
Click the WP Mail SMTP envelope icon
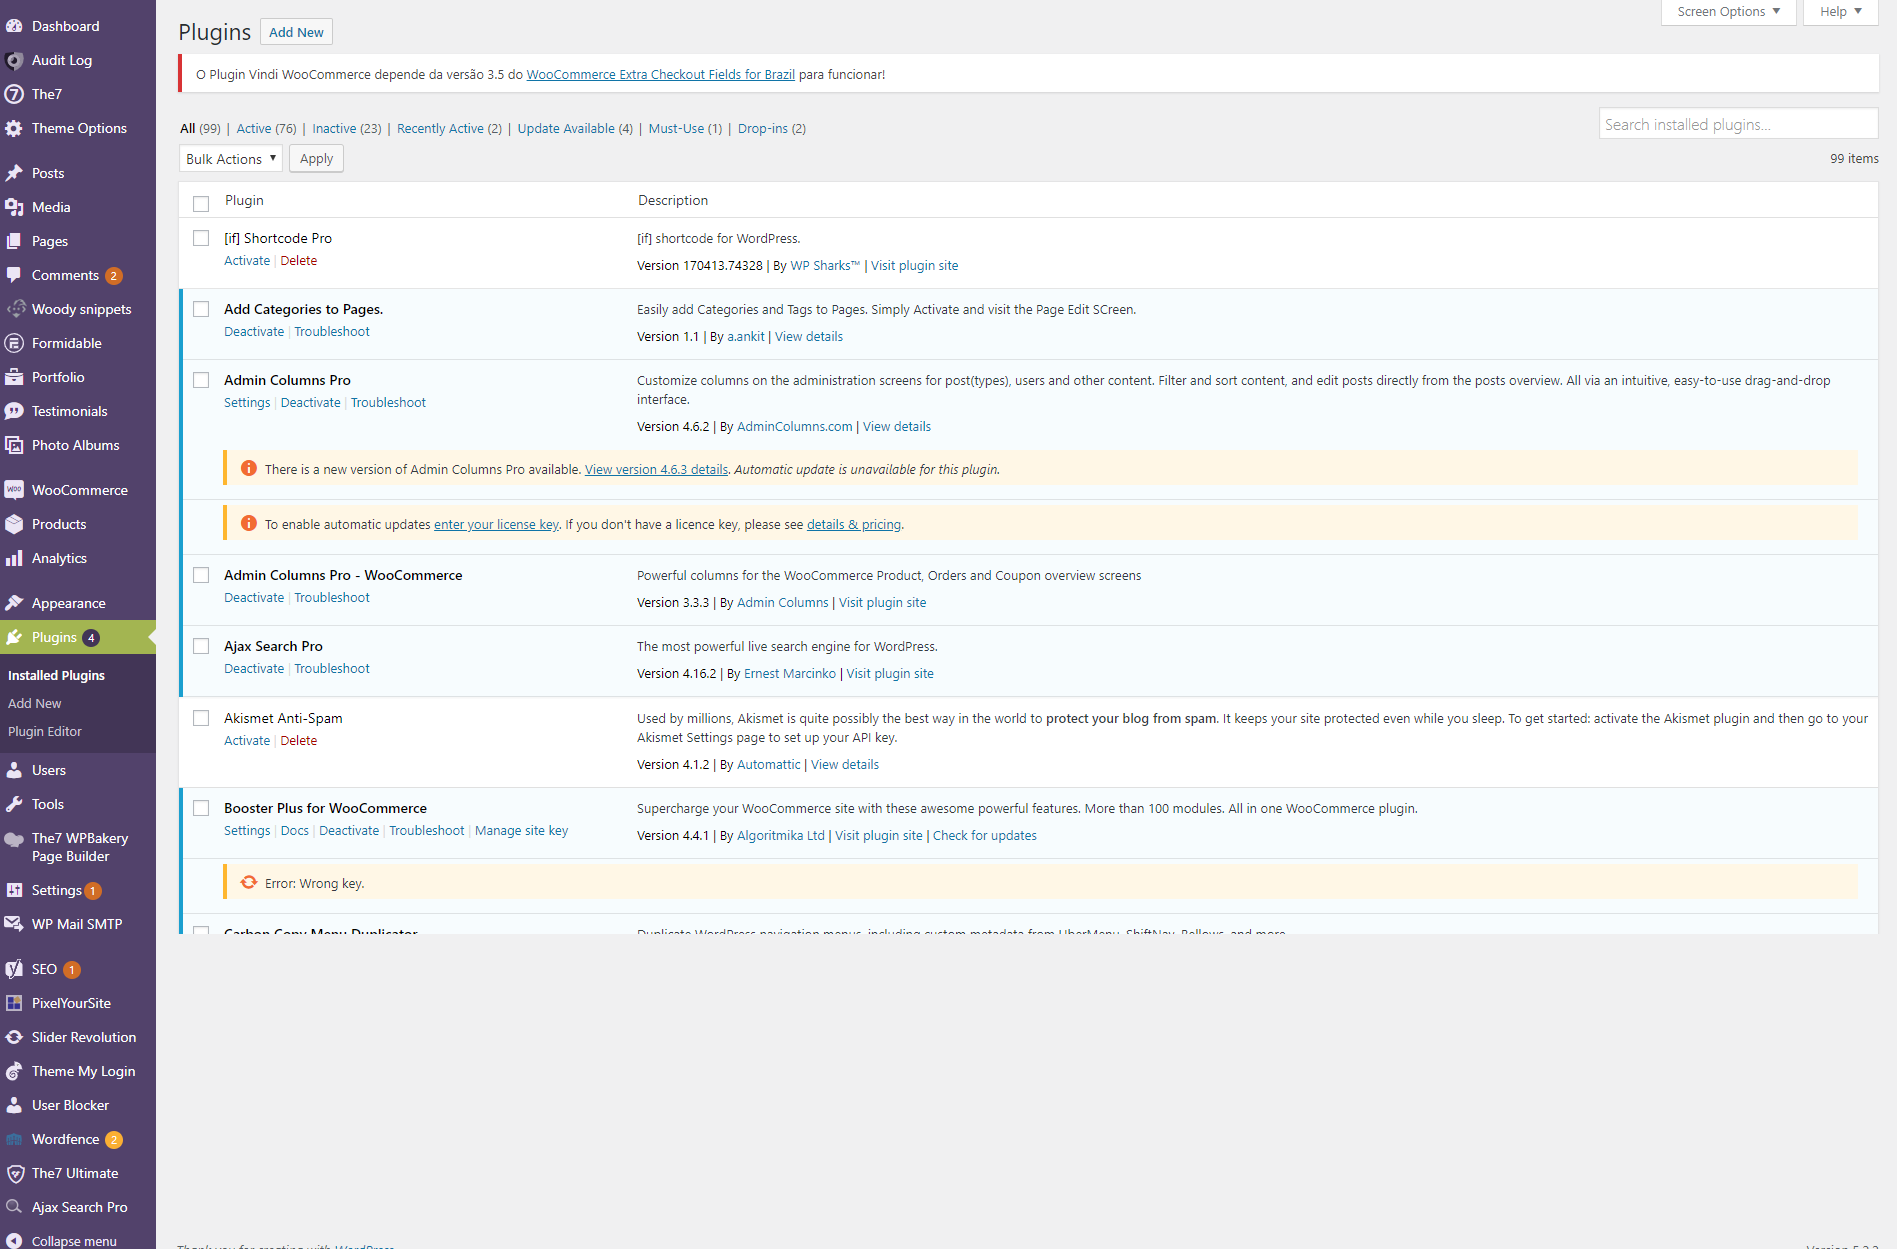14,924
